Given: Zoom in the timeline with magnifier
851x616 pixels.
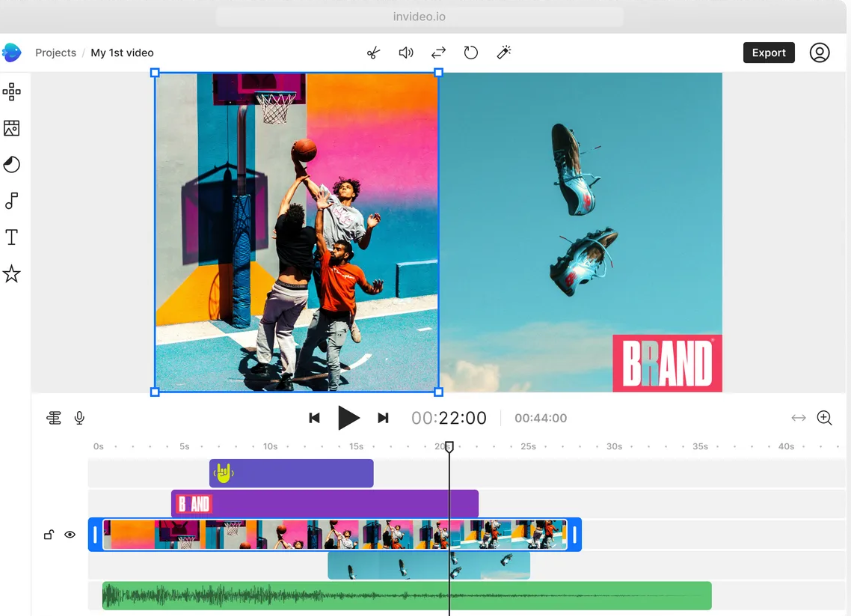Looking at the screenshot, I should click(x=824, y=418).
